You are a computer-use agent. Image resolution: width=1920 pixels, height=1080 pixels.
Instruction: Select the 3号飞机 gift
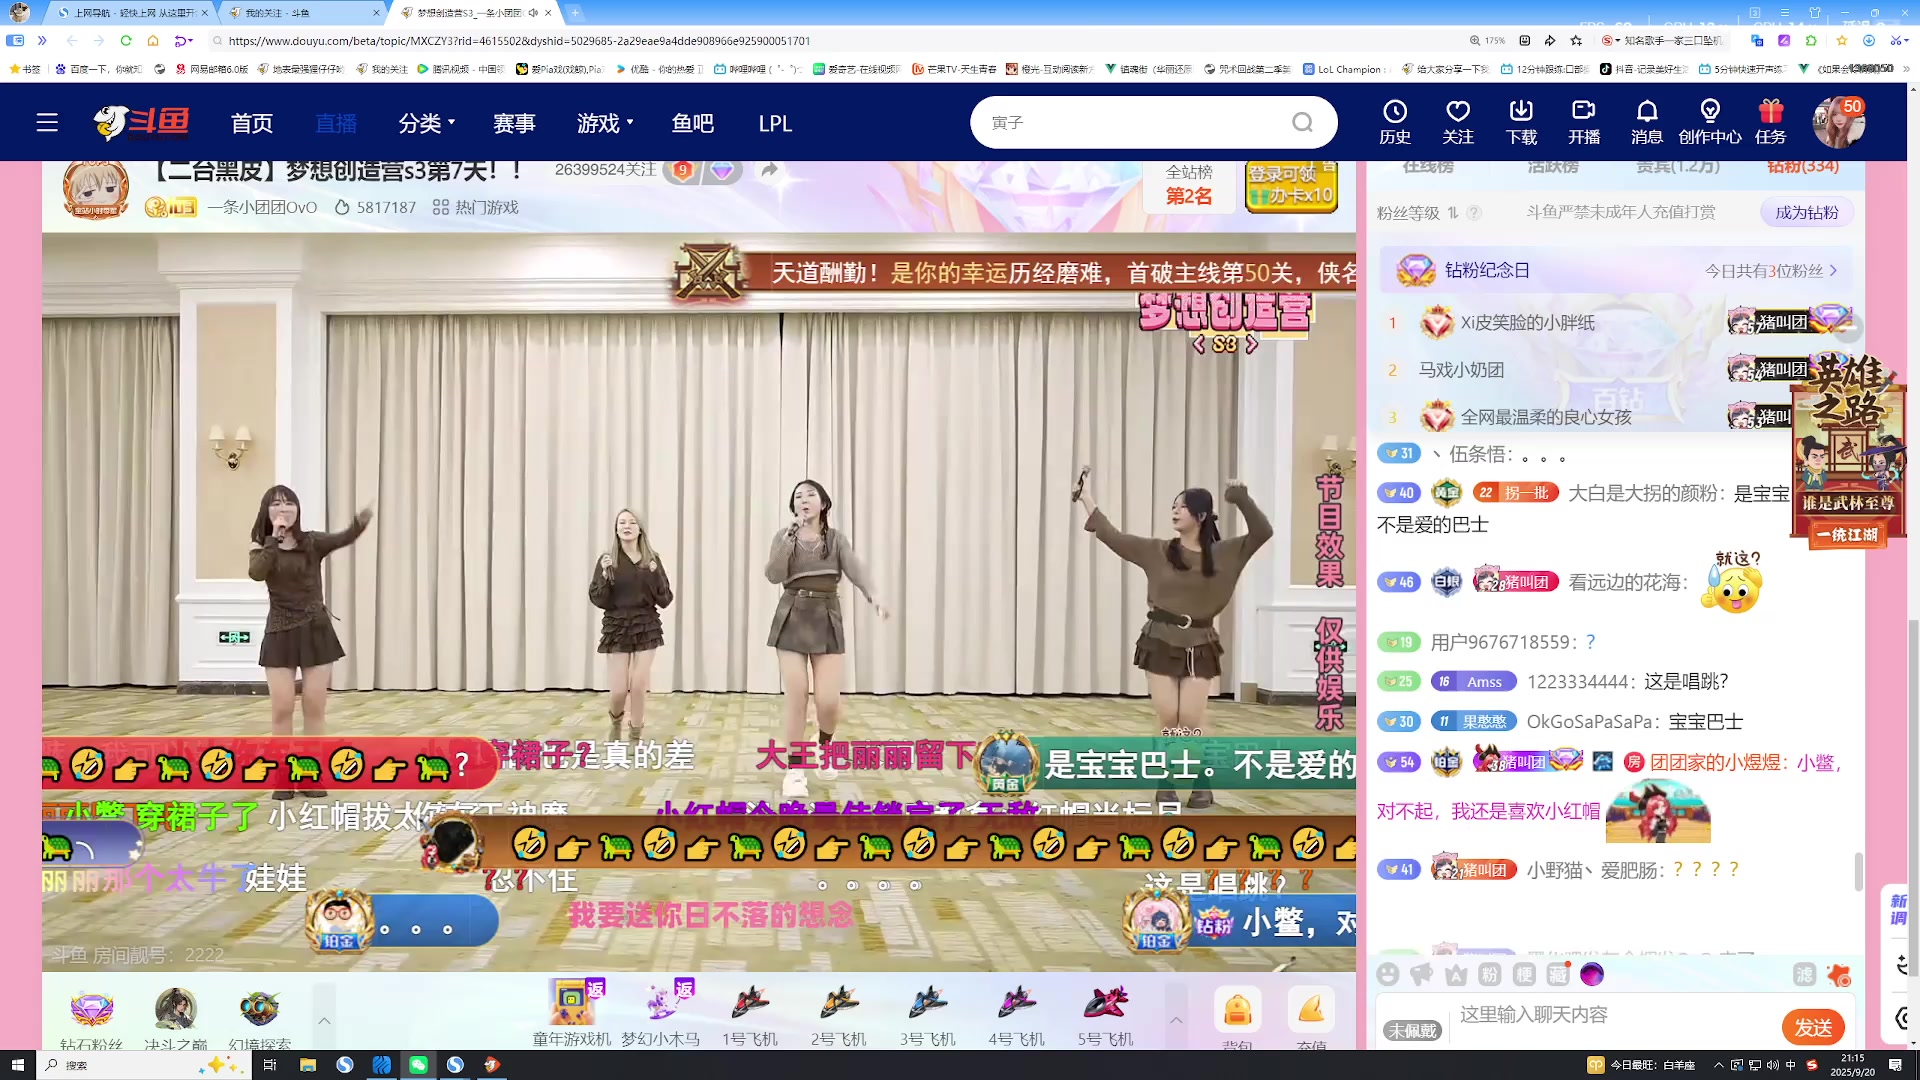click(928, 1013)
